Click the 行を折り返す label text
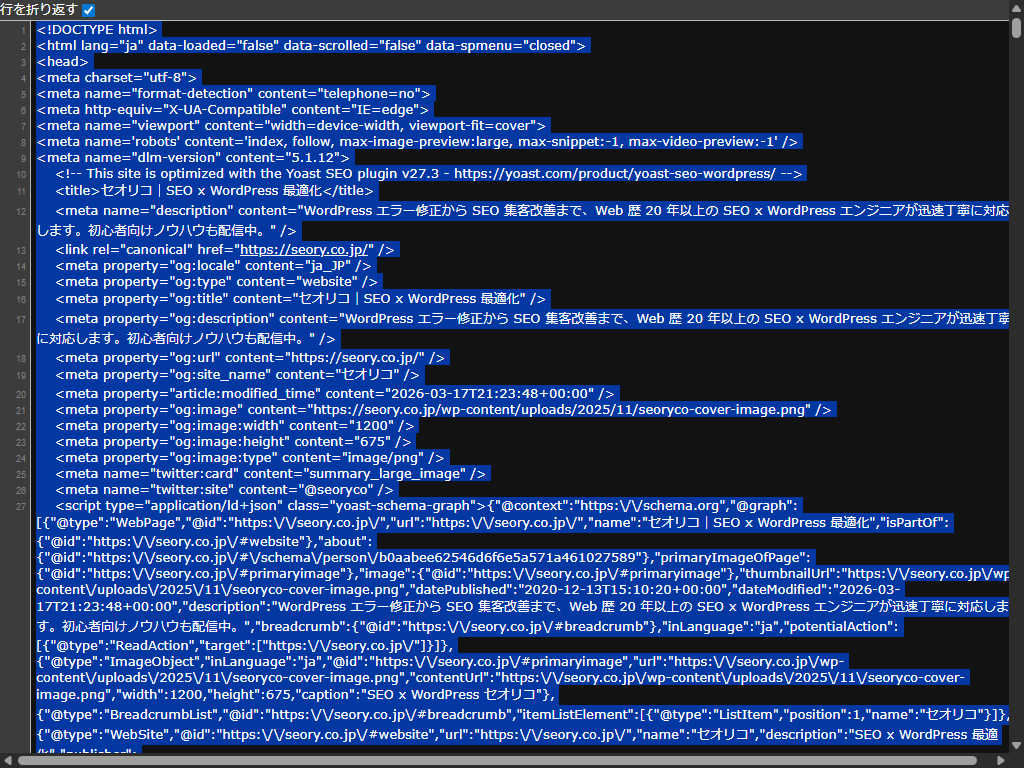The width and height of the screenshot is (1024, 768). pyautogui.click(x=40, y=10)
